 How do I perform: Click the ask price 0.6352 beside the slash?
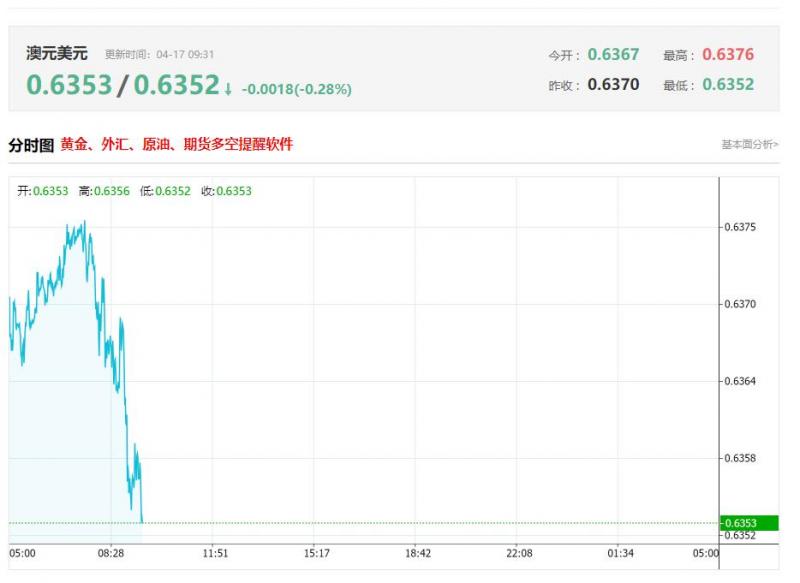(177, 85)
